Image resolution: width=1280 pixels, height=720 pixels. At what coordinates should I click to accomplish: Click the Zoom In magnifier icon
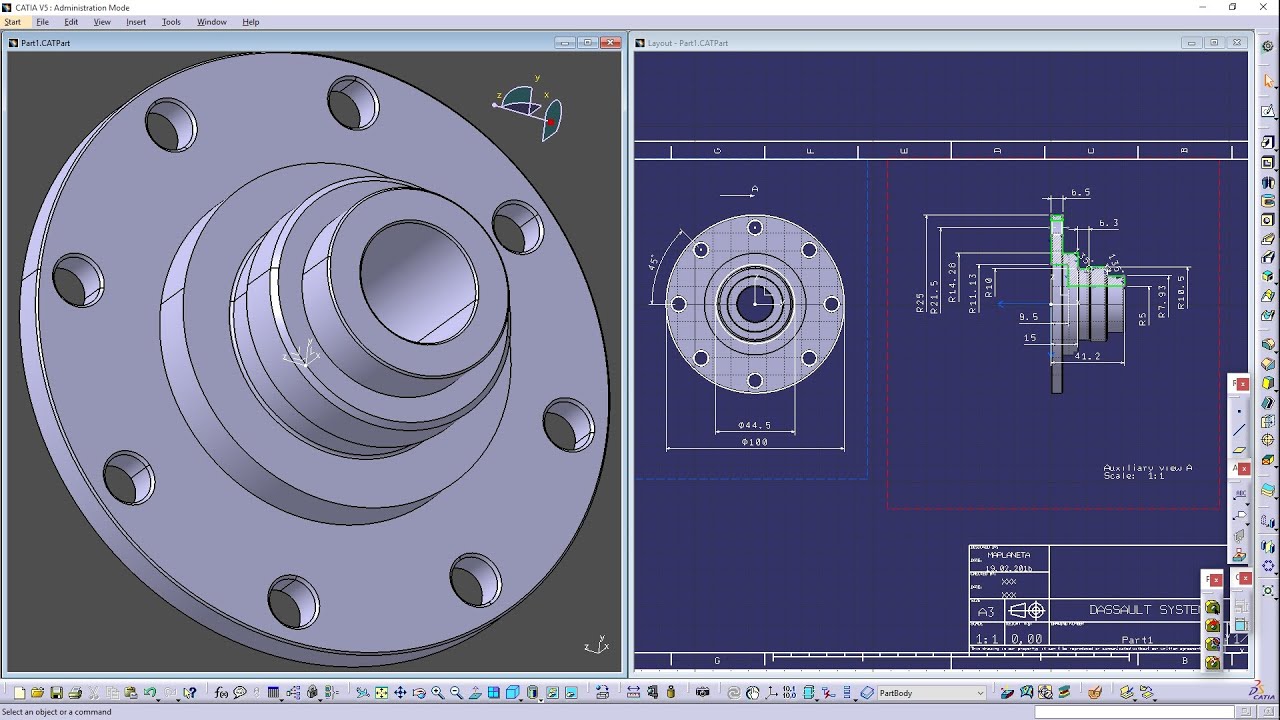[437, 692]
